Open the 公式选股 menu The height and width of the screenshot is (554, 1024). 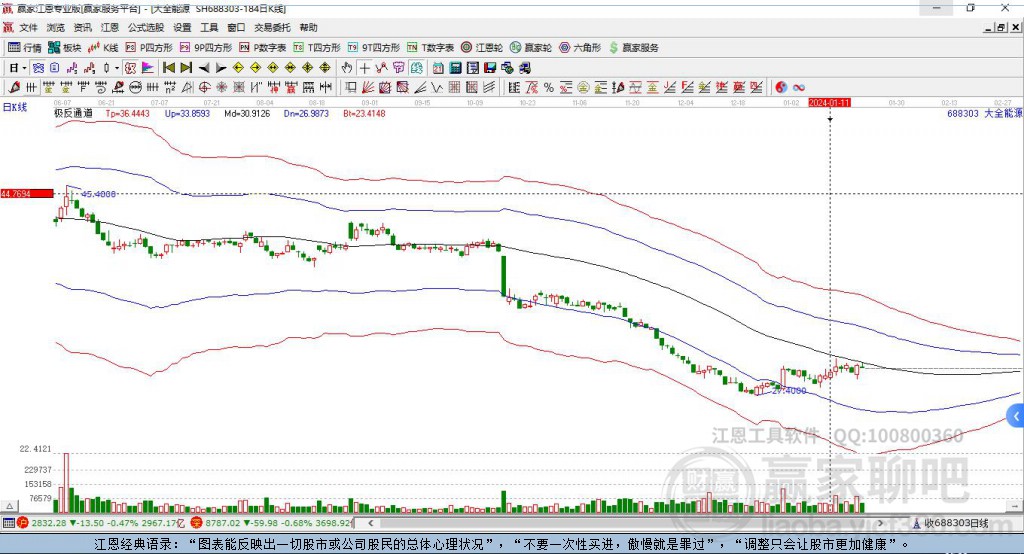[x=146, y=27]
